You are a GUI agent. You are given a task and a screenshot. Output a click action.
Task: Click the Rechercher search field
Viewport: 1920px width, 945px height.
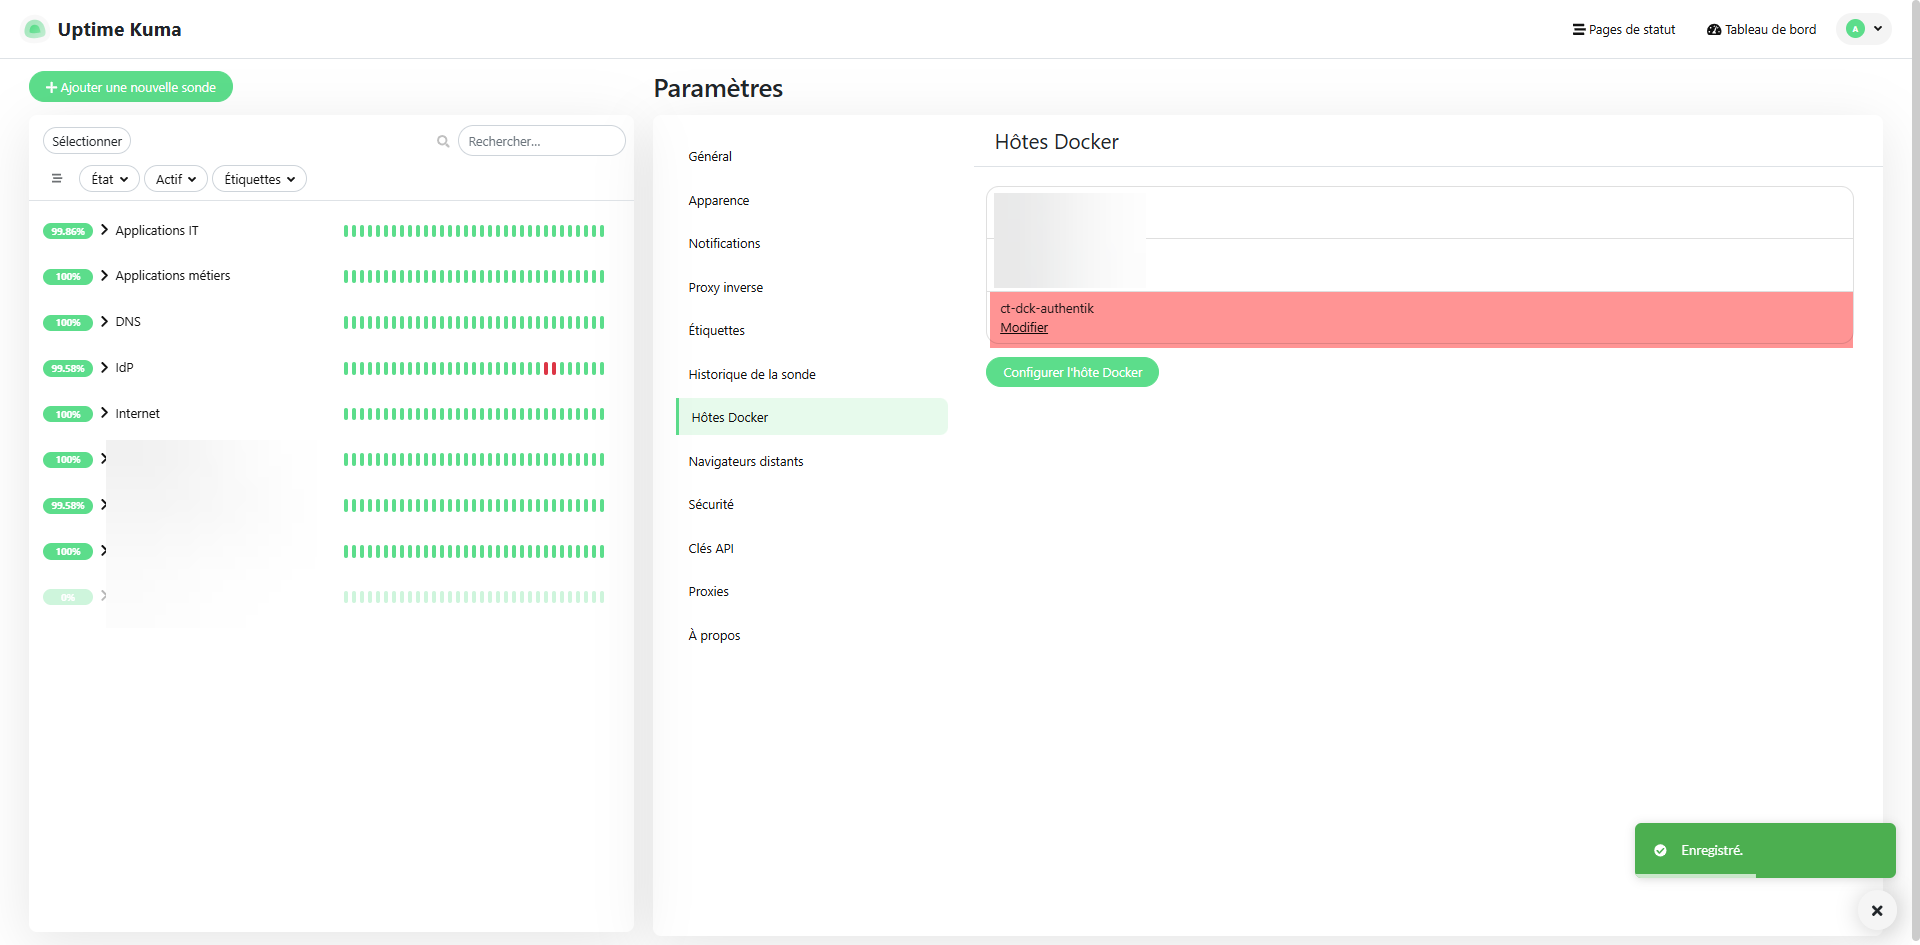pos(542,142)
